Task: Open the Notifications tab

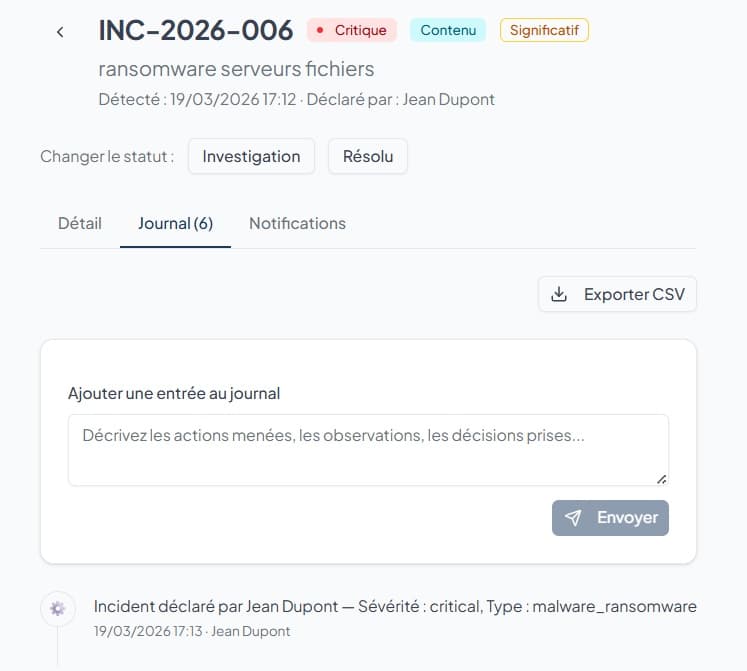Action: [x=297, y=223]
